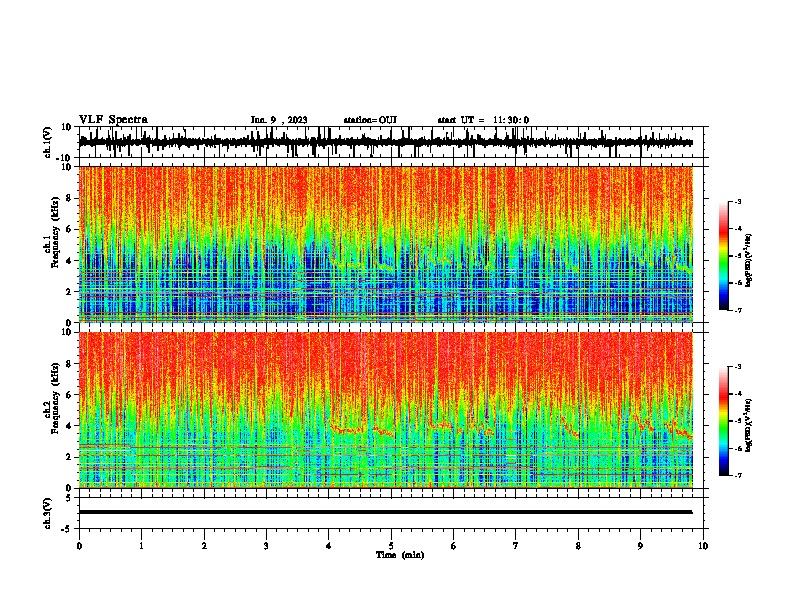The width and height of the screenshot is (792, 612).
Task: Click ch.1 "Frequency (kHz)" axis label
Action: 56,233
